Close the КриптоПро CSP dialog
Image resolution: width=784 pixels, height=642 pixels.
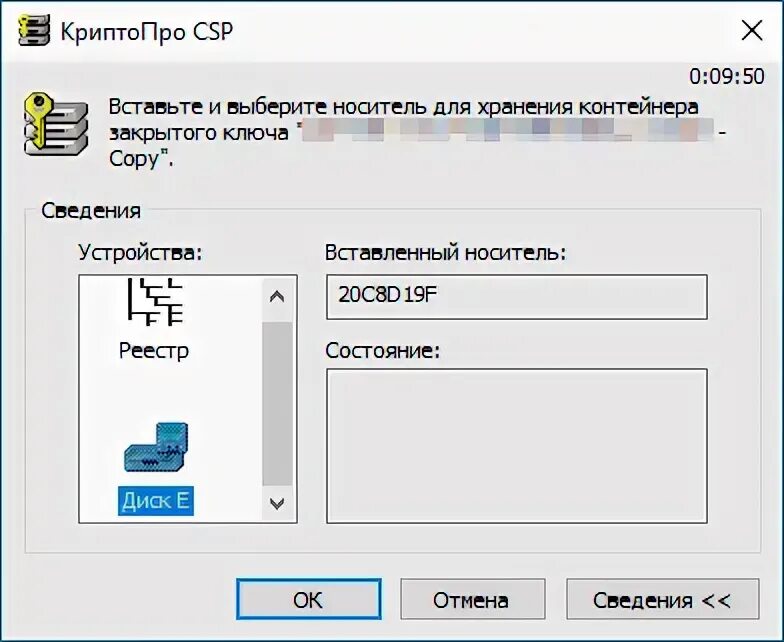[751, 30]
